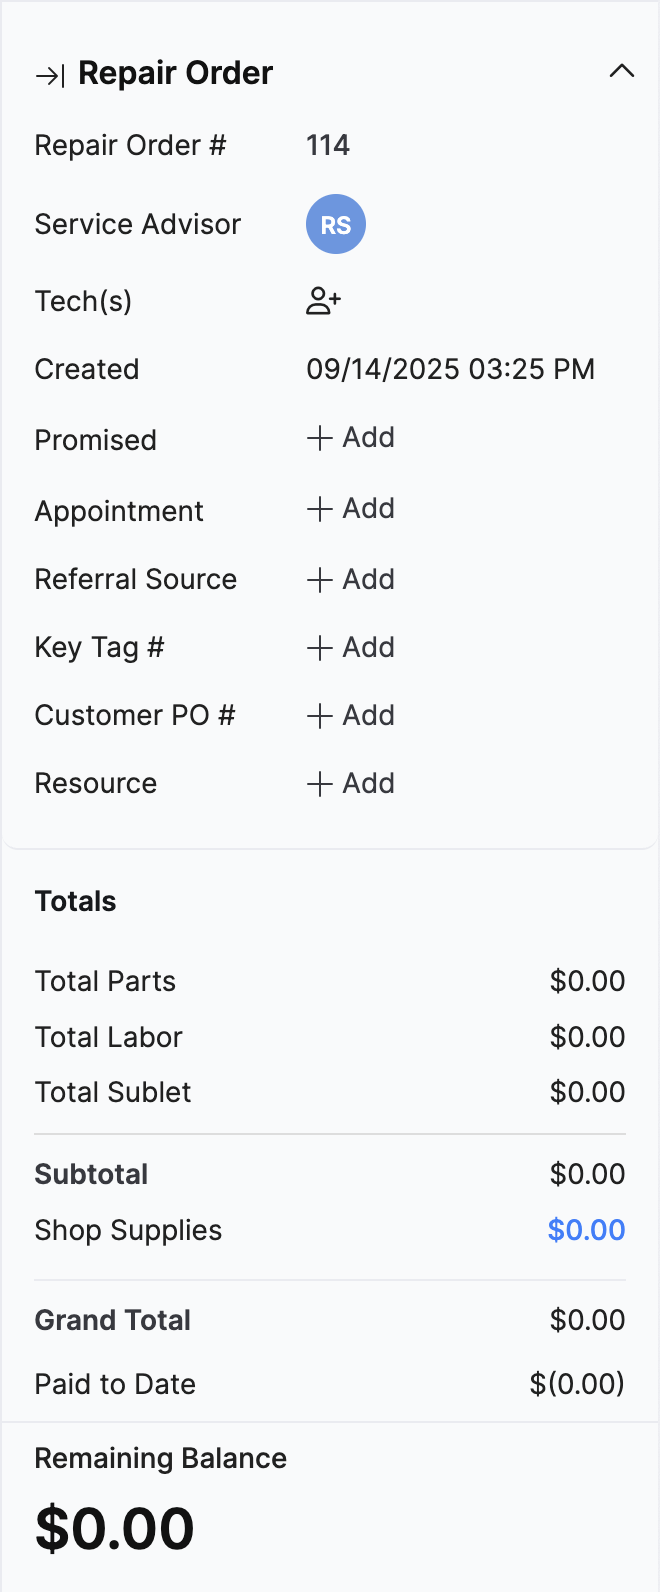
Task: Open the blue Shop Supplies $0.00 amount
Action: tap(586, 1230)
